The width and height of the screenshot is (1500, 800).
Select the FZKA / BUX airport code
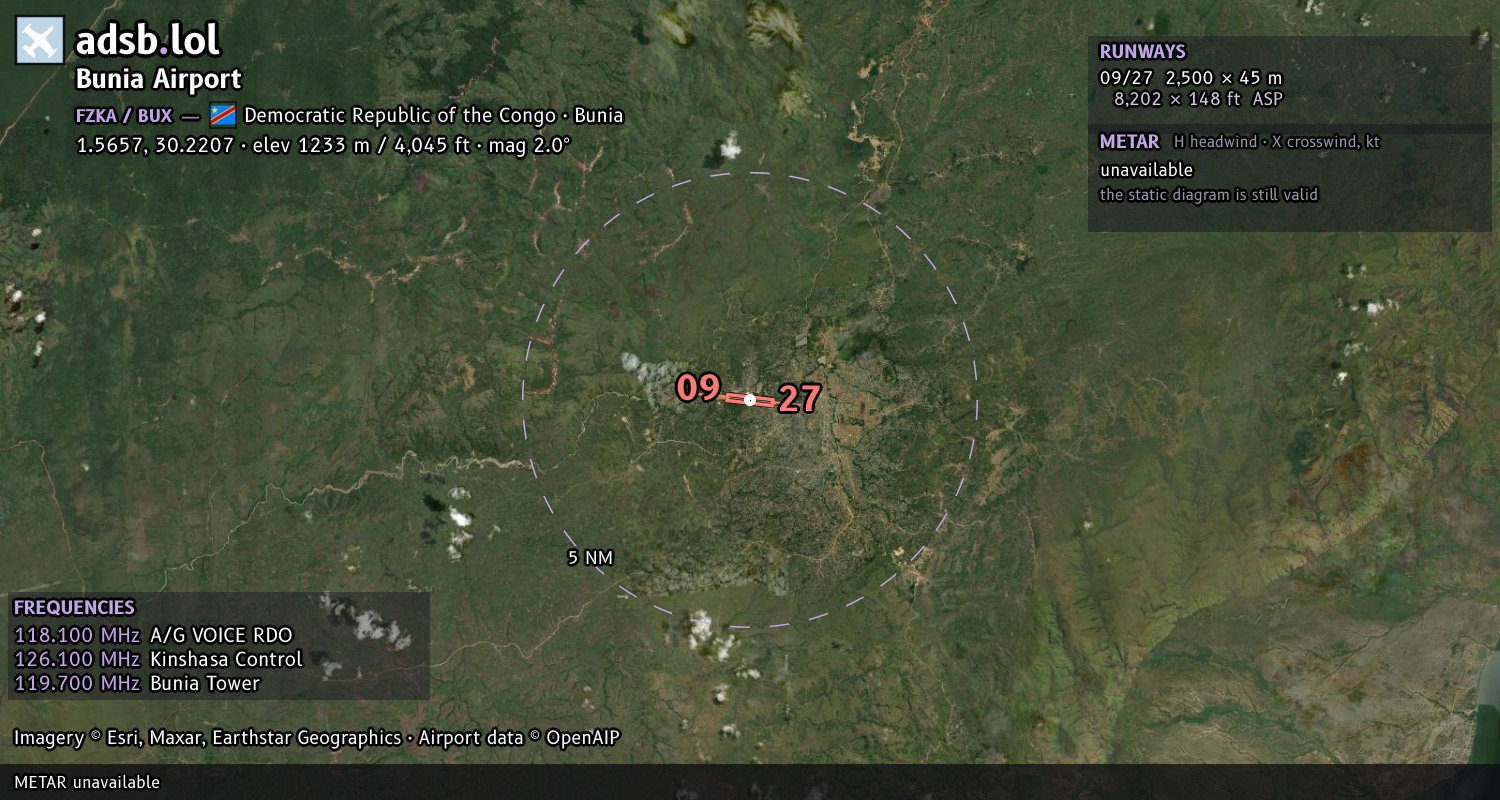(x=124, y=115)
